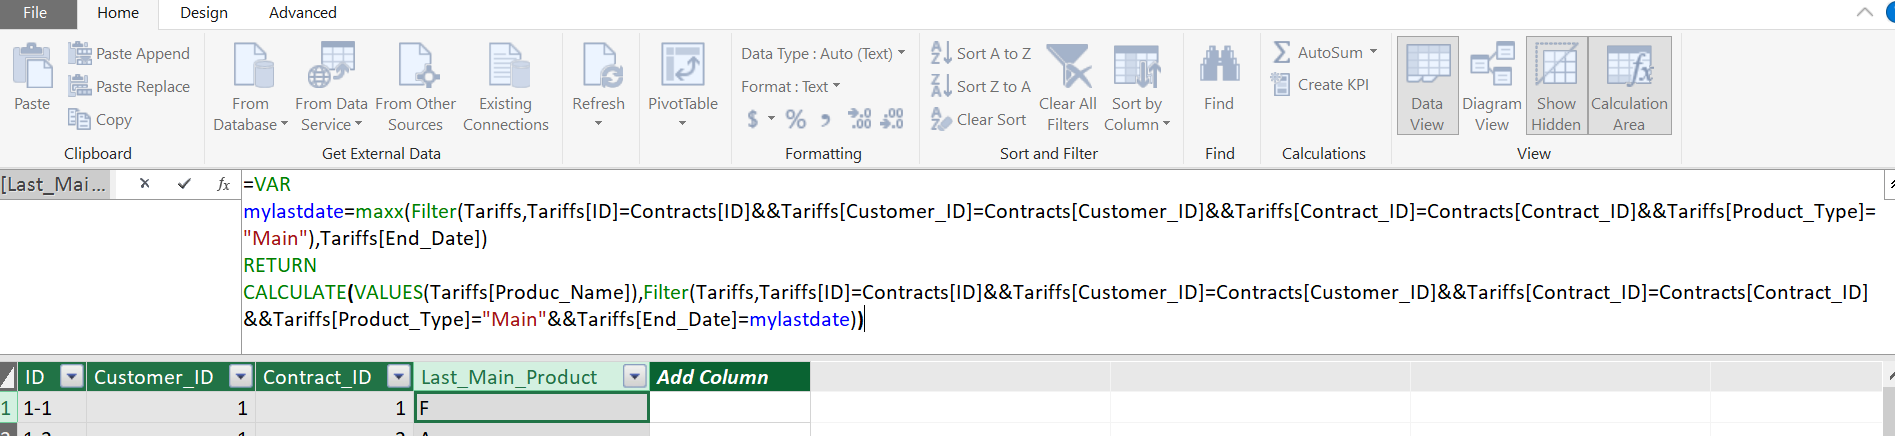This screenshot has width=1895, height=436.
Task: Select the 1-1 ID cell
Action: click(52, 407)
